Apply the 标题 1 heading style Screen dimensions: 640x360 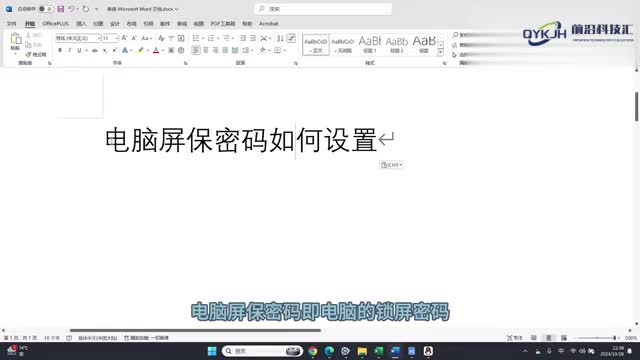[370, 45]
